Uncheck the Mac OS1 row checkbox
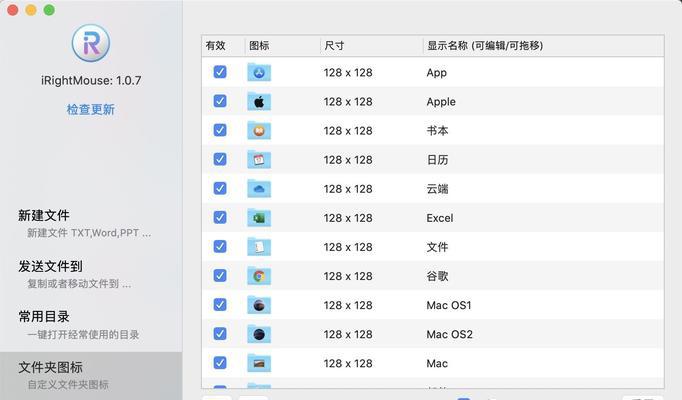This screenshot has height=400, width=682. pos(220,305)
